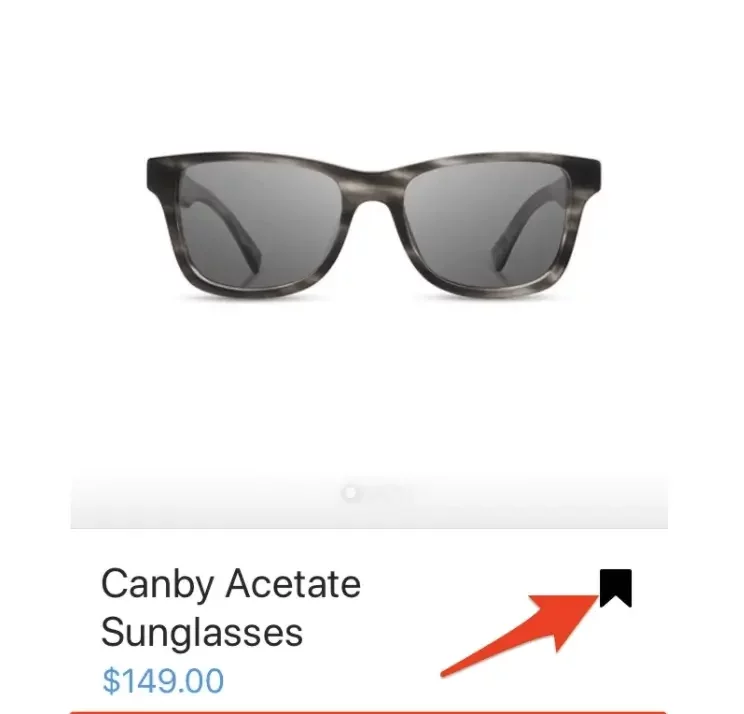Tap the right temple corner of the frame
Image resolution: width=744 pixels, height=714 pixels.
(x=587, y=178)
